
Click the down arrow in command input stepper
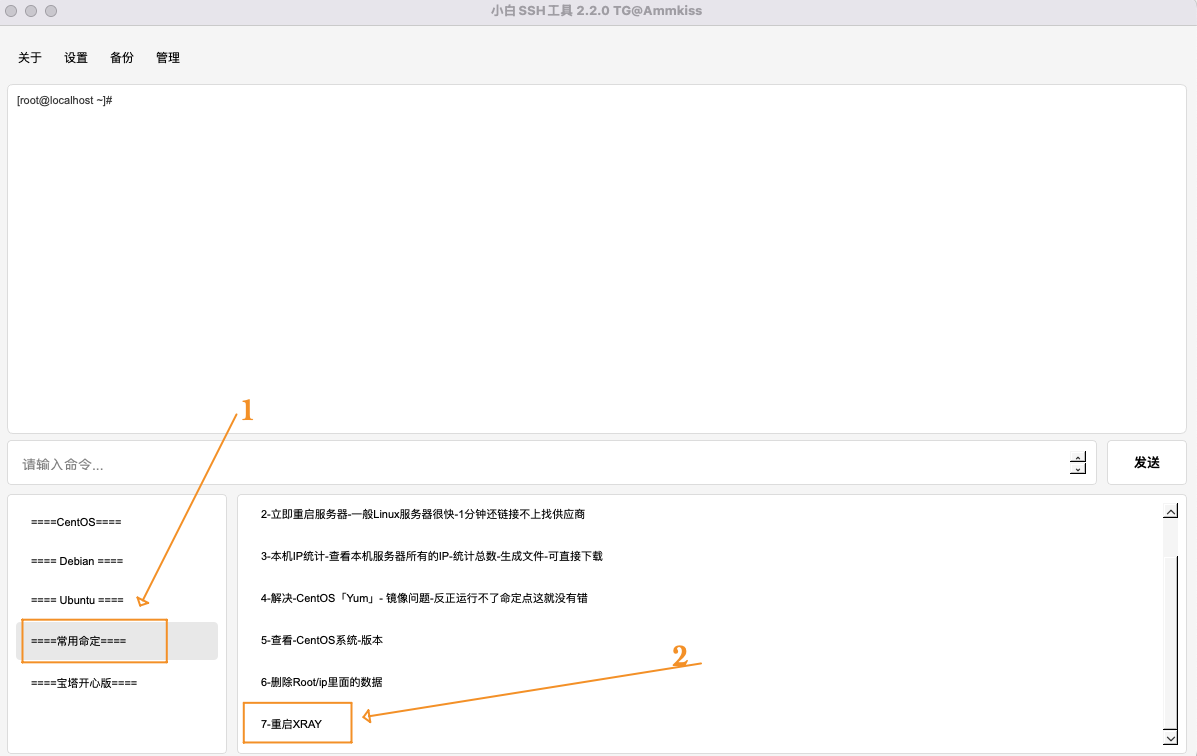(x=1077, y=470)
